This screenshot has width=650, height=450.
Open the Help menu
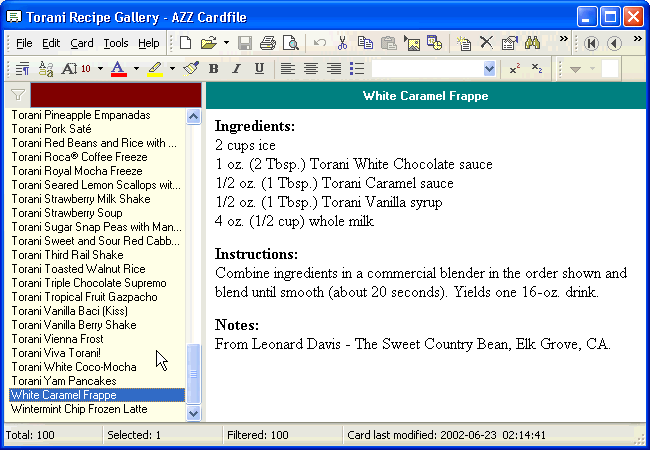pyautogui.click(x=149, y=43)
